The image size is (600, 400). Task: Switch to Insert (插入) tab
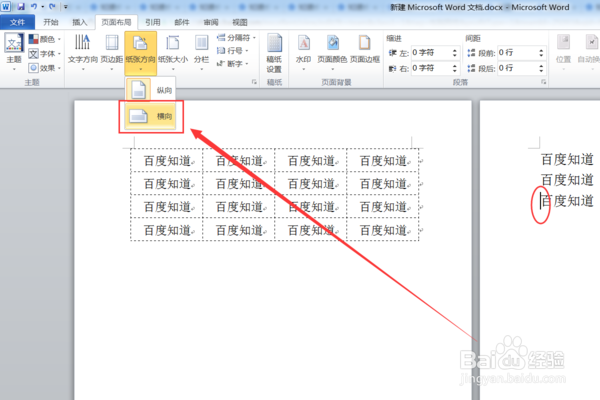coord(80,22)
